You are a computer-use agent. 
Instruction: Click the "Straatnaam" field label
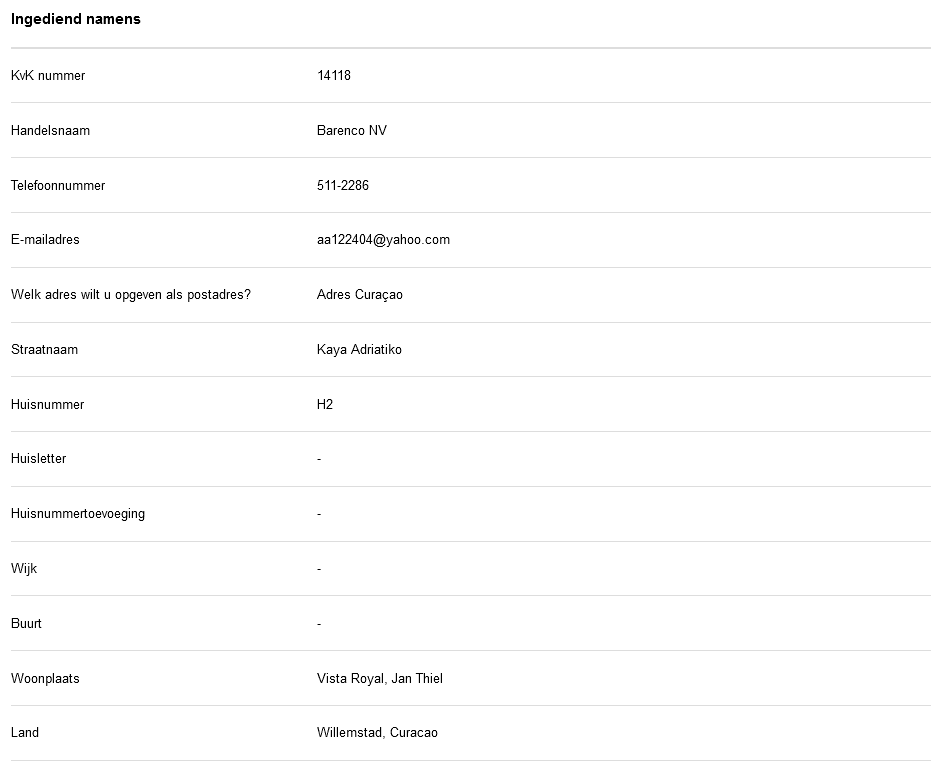coord(44,350)
